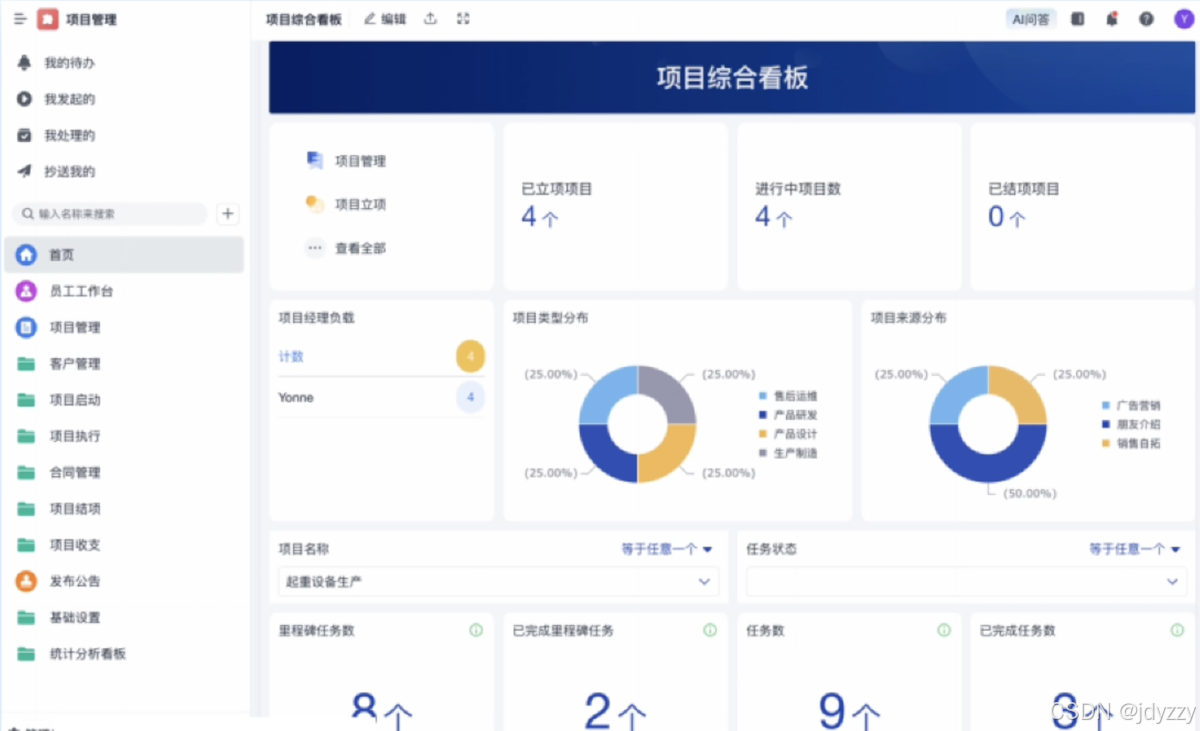Open 我发起的 play icon
Viewport: 1200px width, 731px height.
tap(25, 99)
